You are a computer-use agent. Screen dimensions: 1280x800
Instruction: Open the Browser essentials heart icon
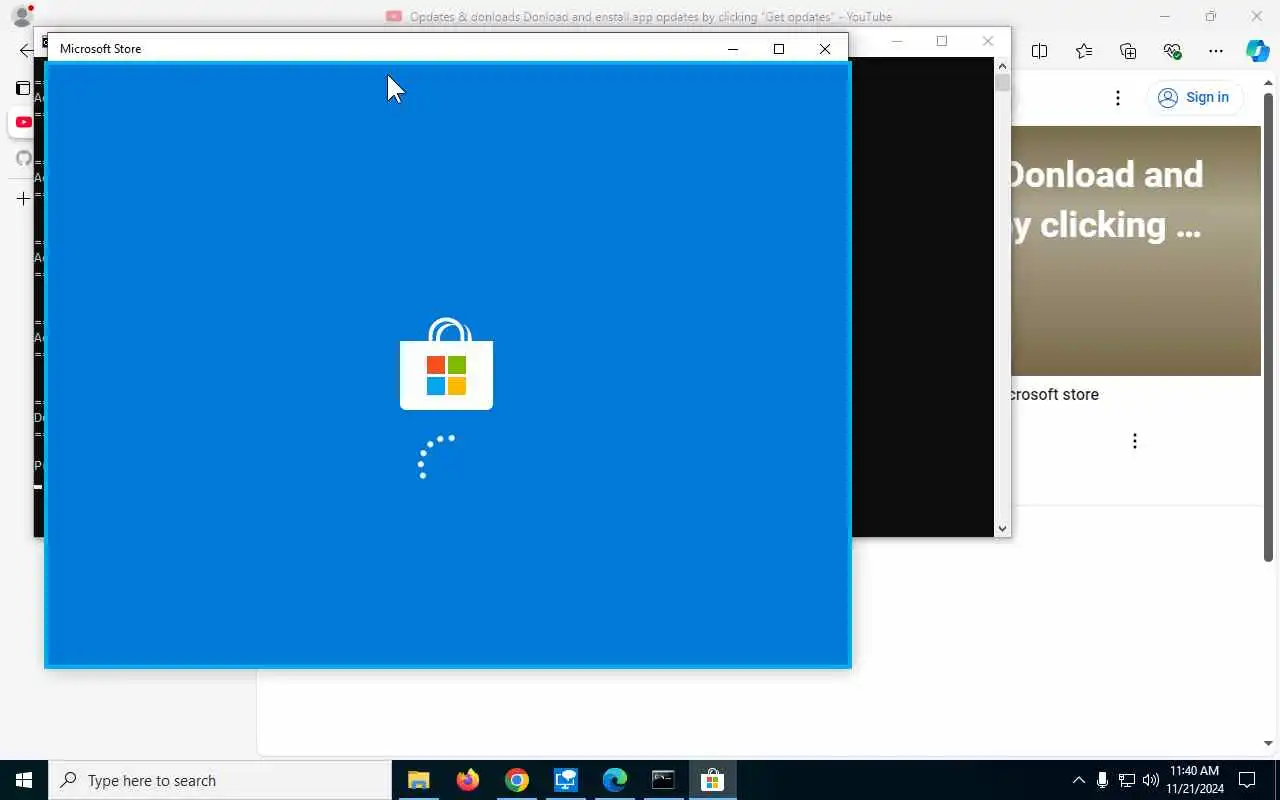pyautogui.click(x=1172, y=51)
